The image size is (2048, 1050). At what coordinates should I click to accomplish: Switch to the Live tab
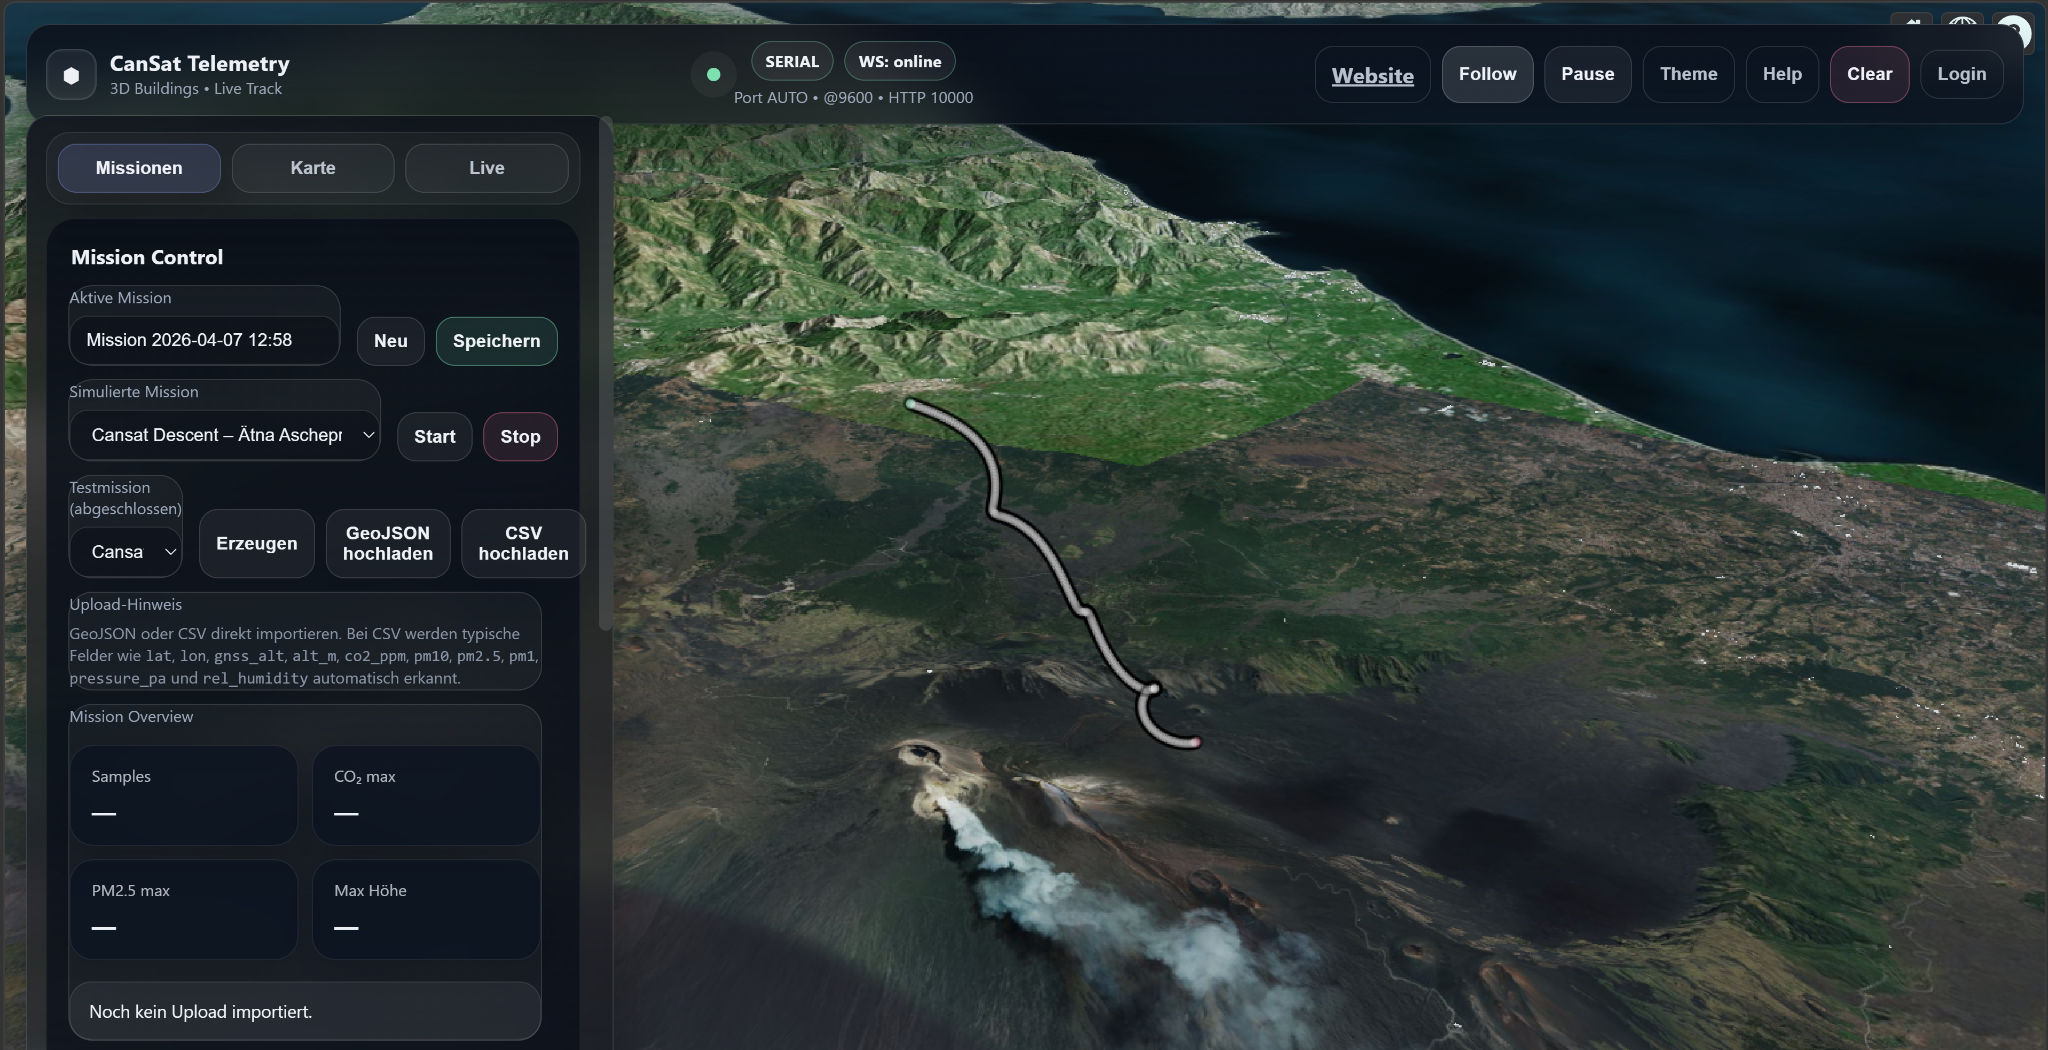click(x=487, y=168)
